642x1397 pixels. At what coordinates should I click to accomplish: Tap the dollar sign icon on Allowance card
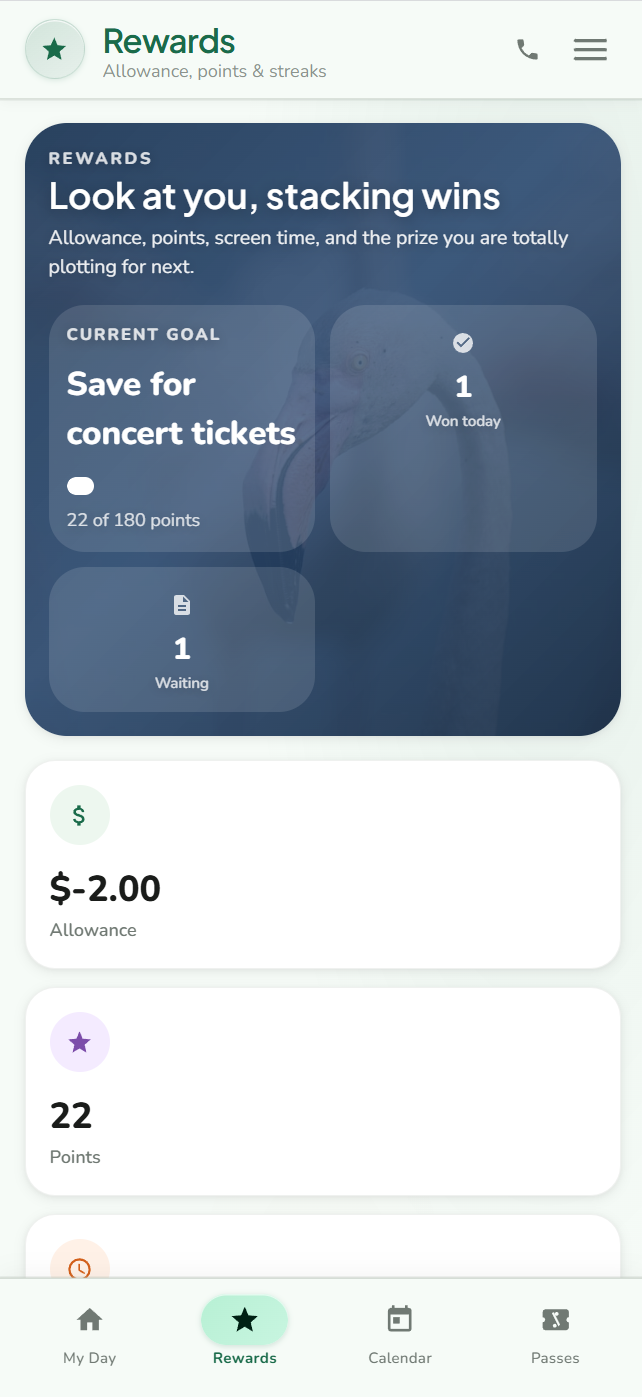tap(79, 815)
